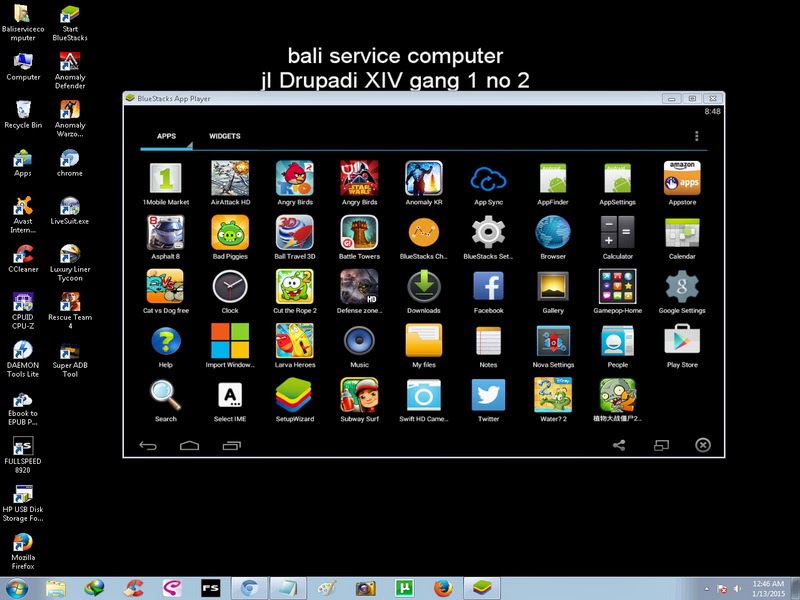This screenshot has width=800, height=600.
Task: Open the Facebook app
Action: pyautogui.click(x=488, y=286)
